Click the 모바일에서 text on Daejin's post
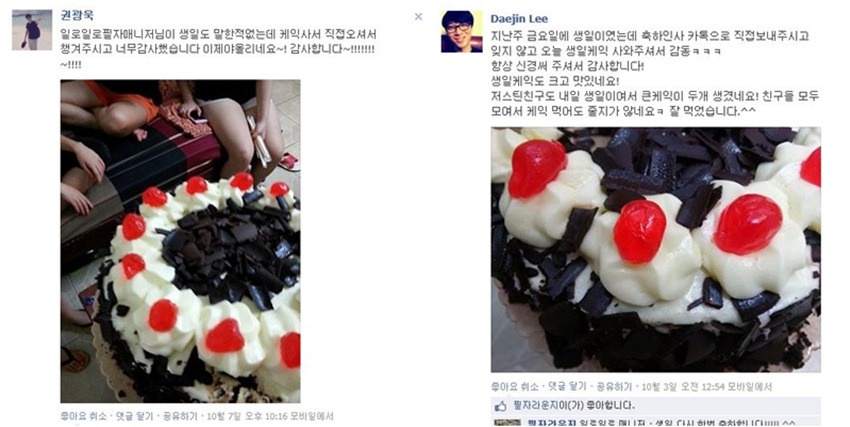The width and height of the screenshot is (850, 427). click(x=751, y=387)
